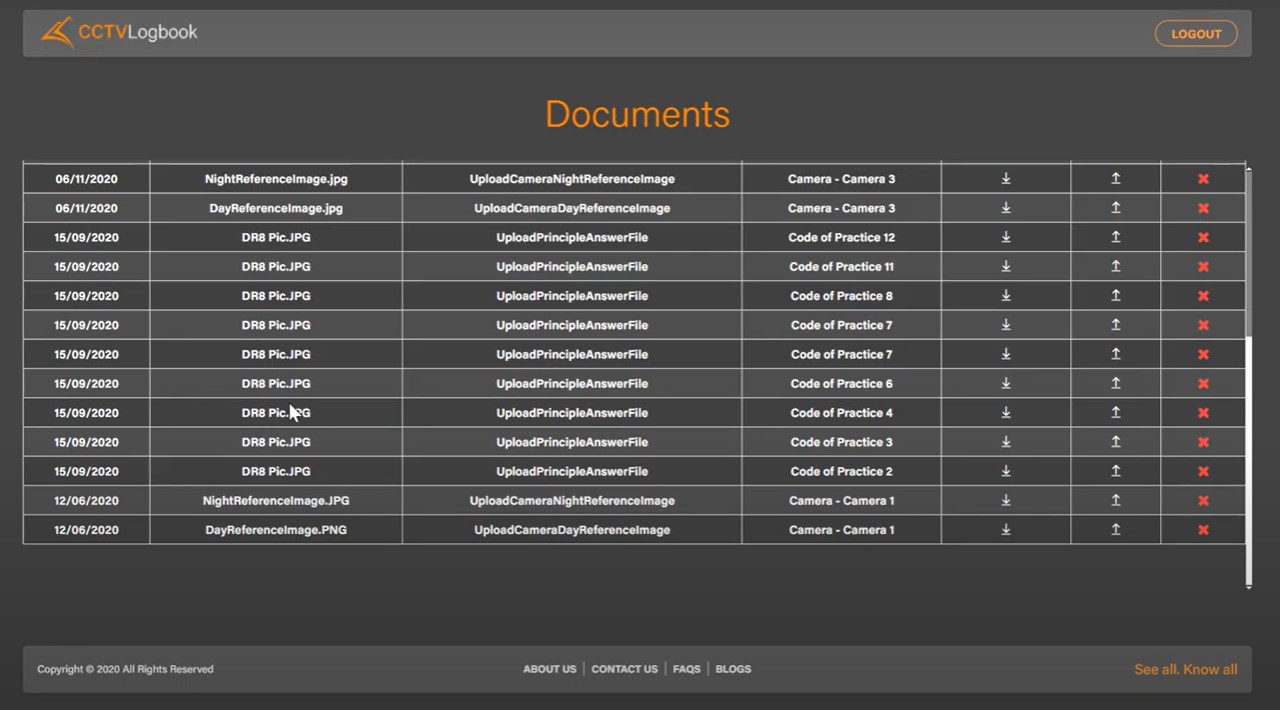Delete the Code of Practice 11 entry
Image resolution: width=1280 pixels, height=710 pixels.
tap(1203, 267)
